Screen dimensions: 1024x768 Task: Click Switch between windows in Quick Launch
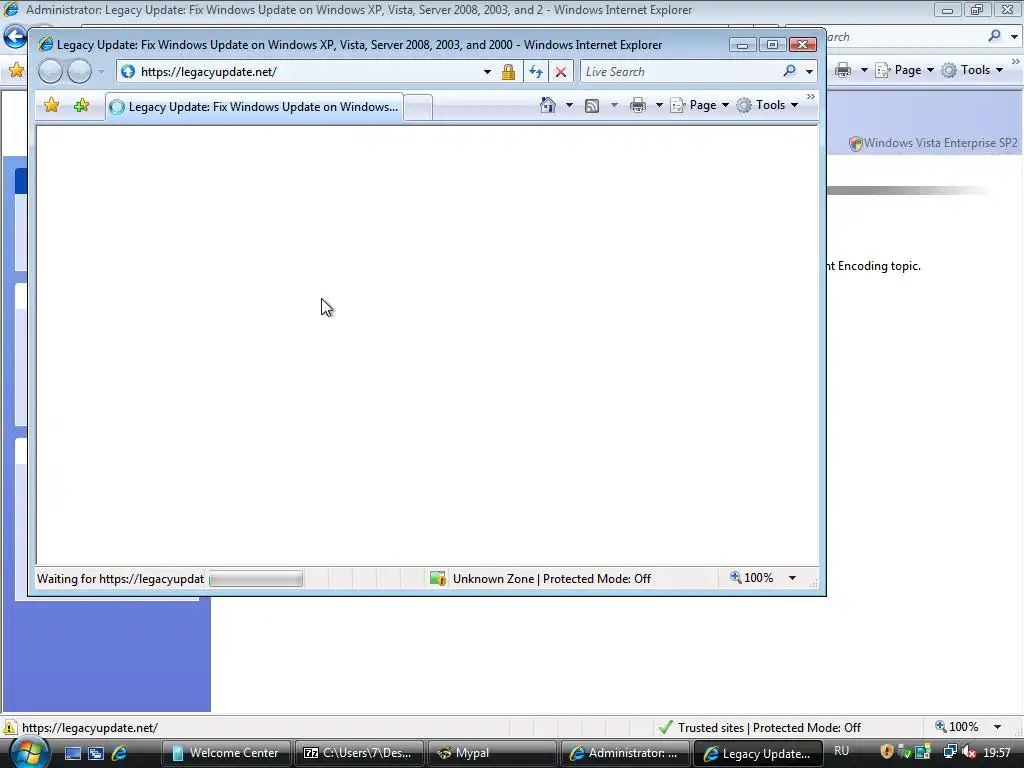pos(96,753)
